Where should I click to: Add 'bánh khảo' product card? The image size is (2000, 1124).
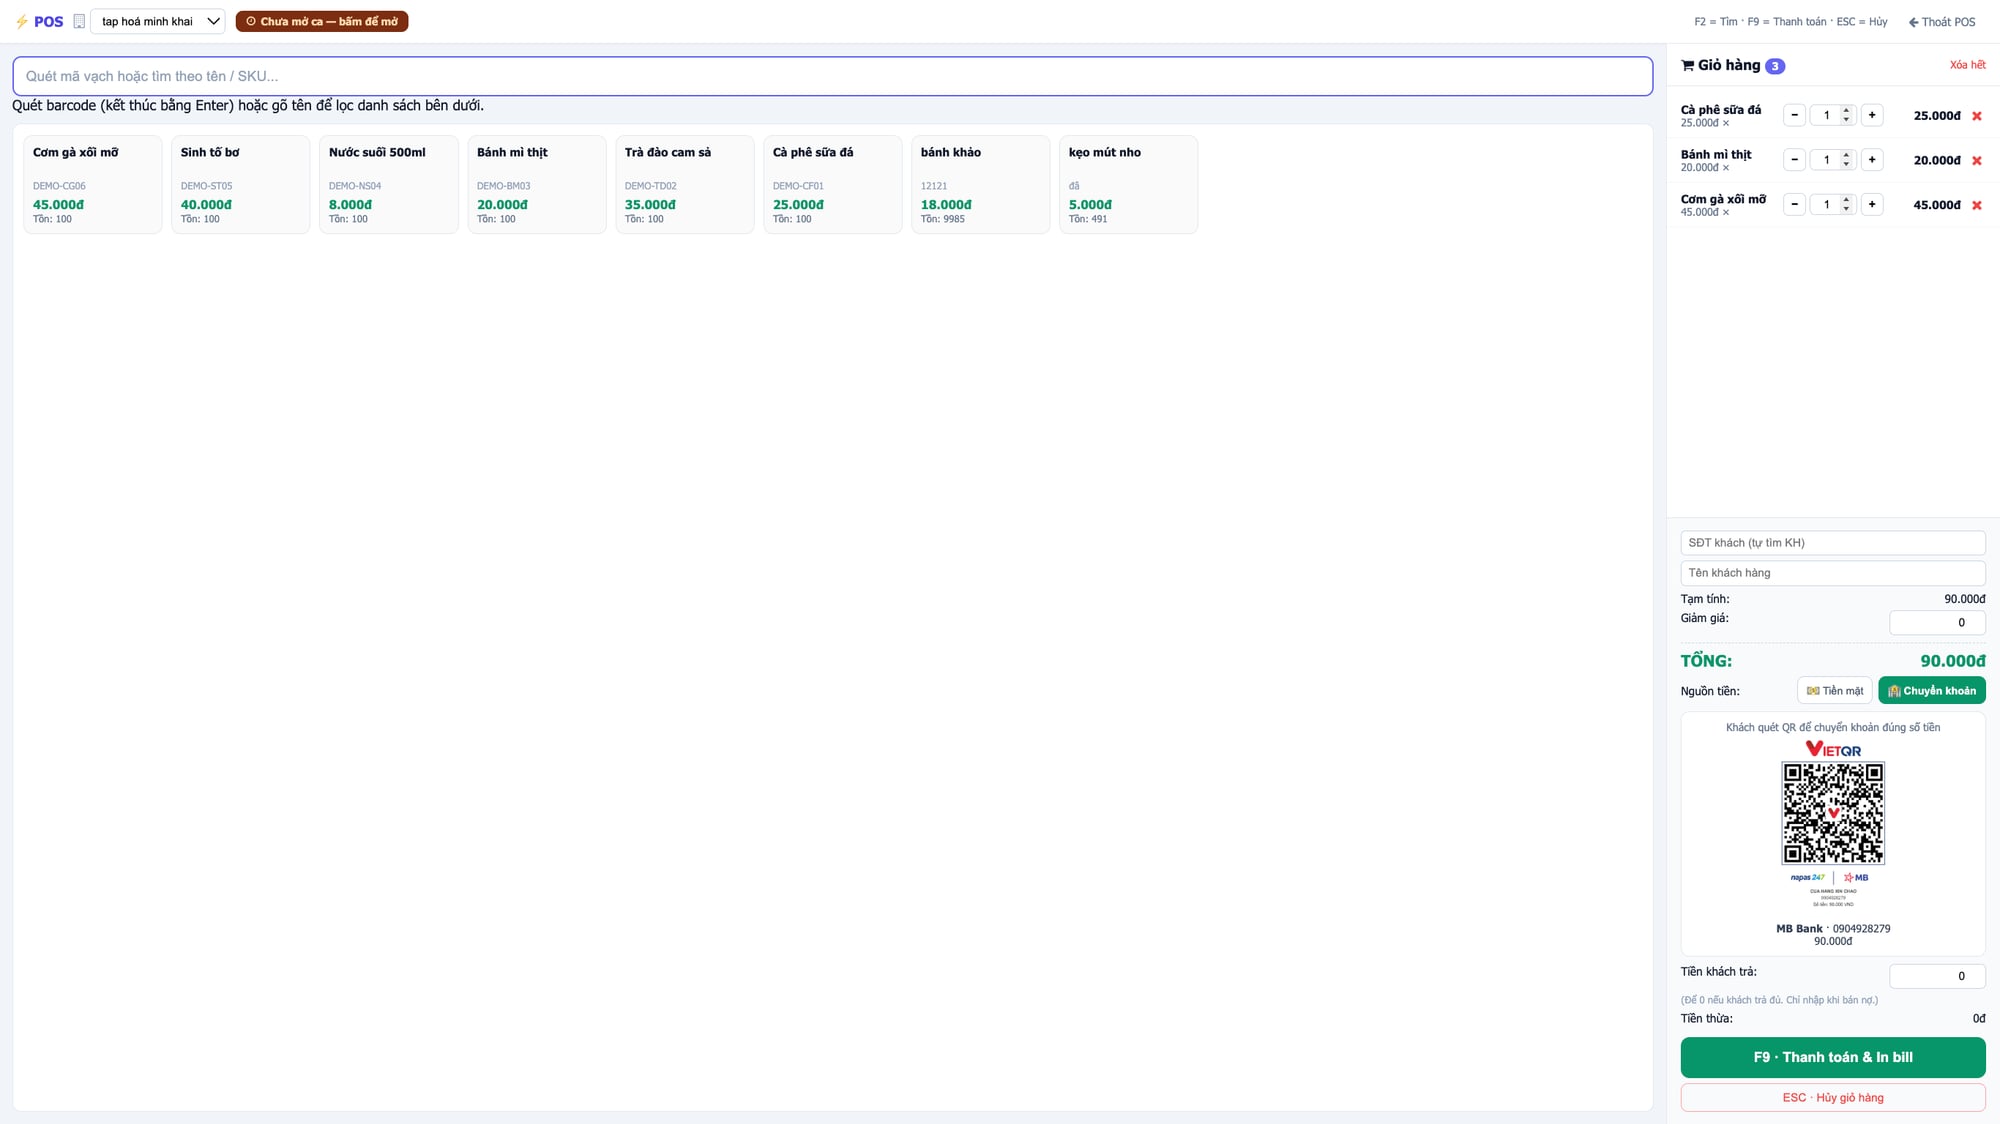(x=980, y=184)
